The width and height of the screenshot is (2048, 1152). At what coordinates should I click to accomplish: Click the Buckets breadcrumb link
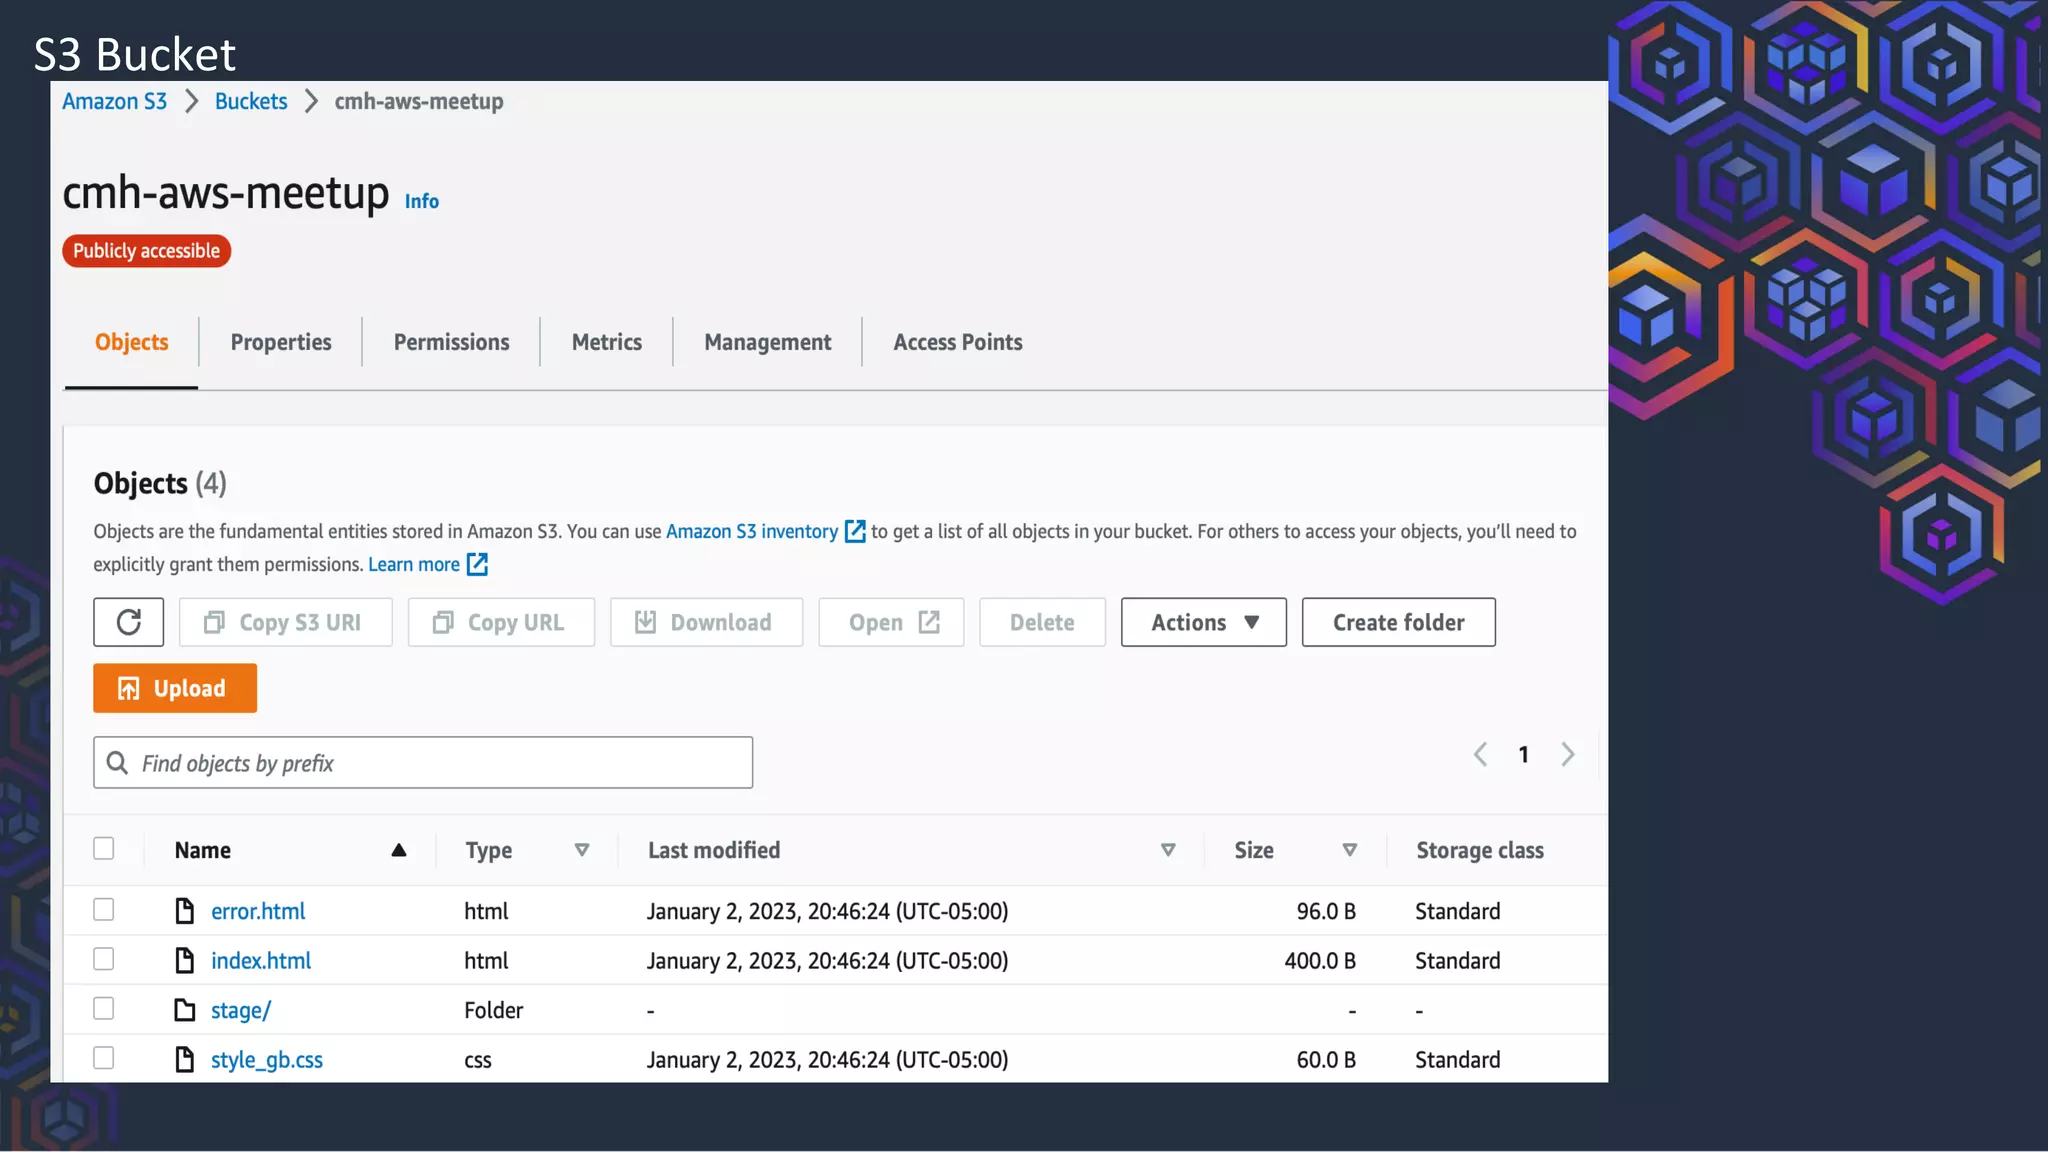tap(251, 101)
